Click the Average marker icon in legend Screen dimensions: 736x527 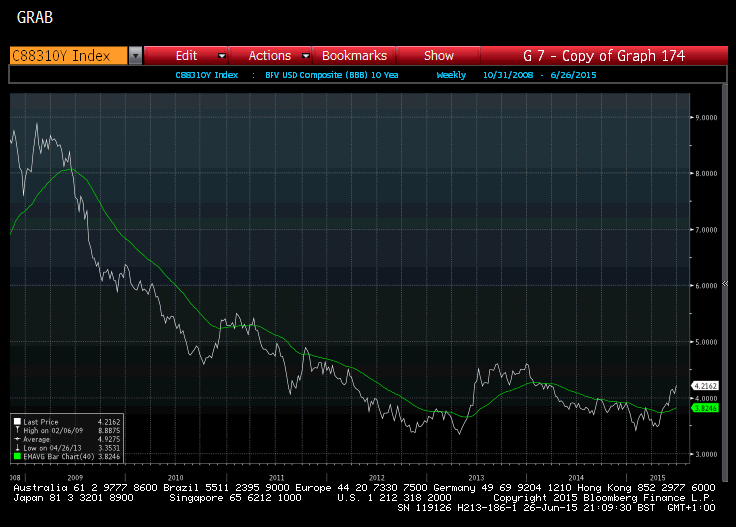click(x=17, y=439)
